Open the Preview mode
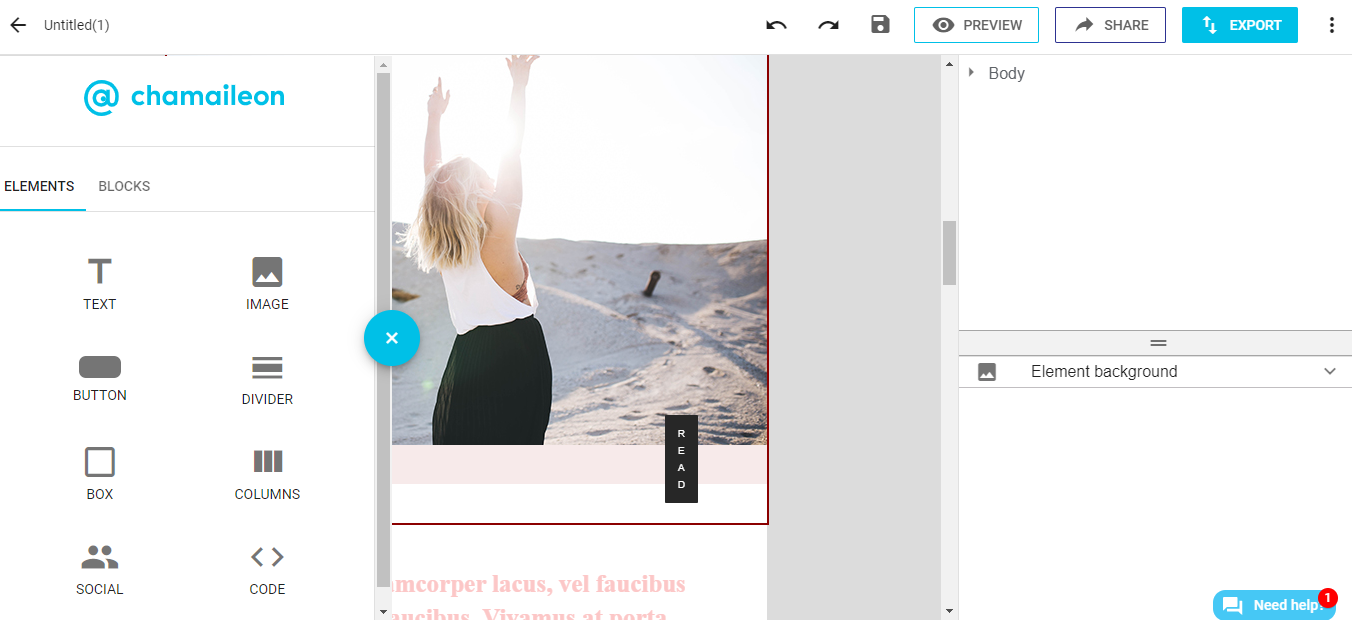Image resolution: width=1352 pixels, height=620 pixels. pos(976,25)
